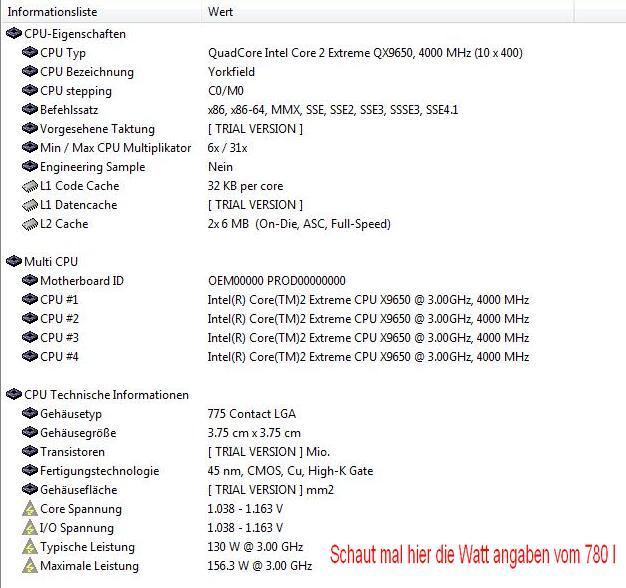
Task: Select the CPU Technische Informationen group heading
Action: tap(107, 395)
